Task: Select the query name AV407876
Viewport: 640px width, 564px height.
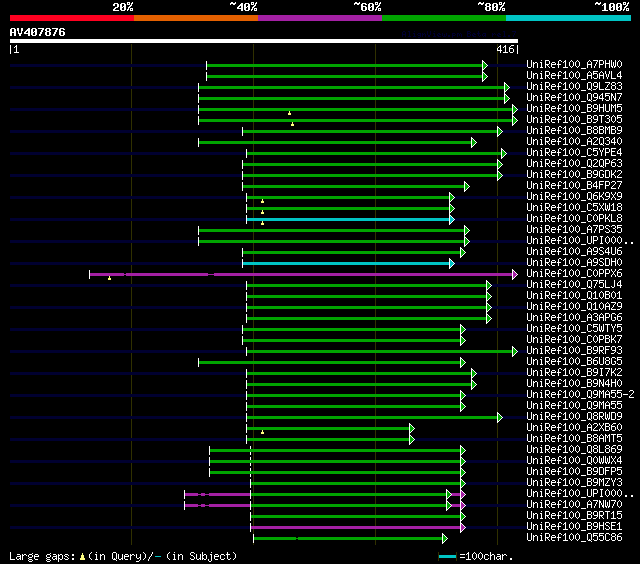Action: click(x=38, y=32)
